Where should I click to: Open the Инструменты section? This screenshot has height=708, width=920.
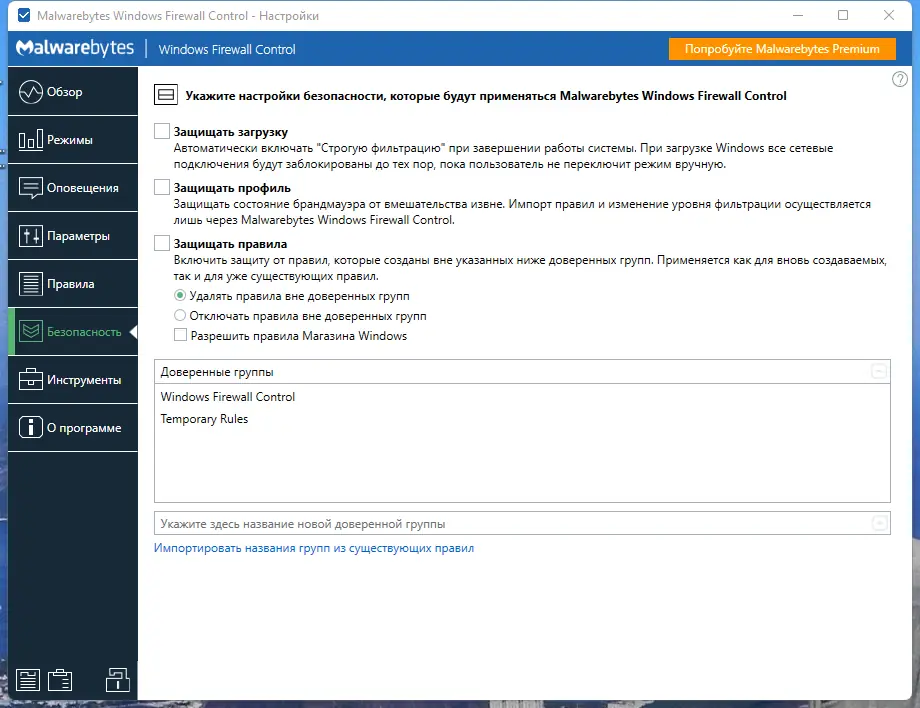73,380
